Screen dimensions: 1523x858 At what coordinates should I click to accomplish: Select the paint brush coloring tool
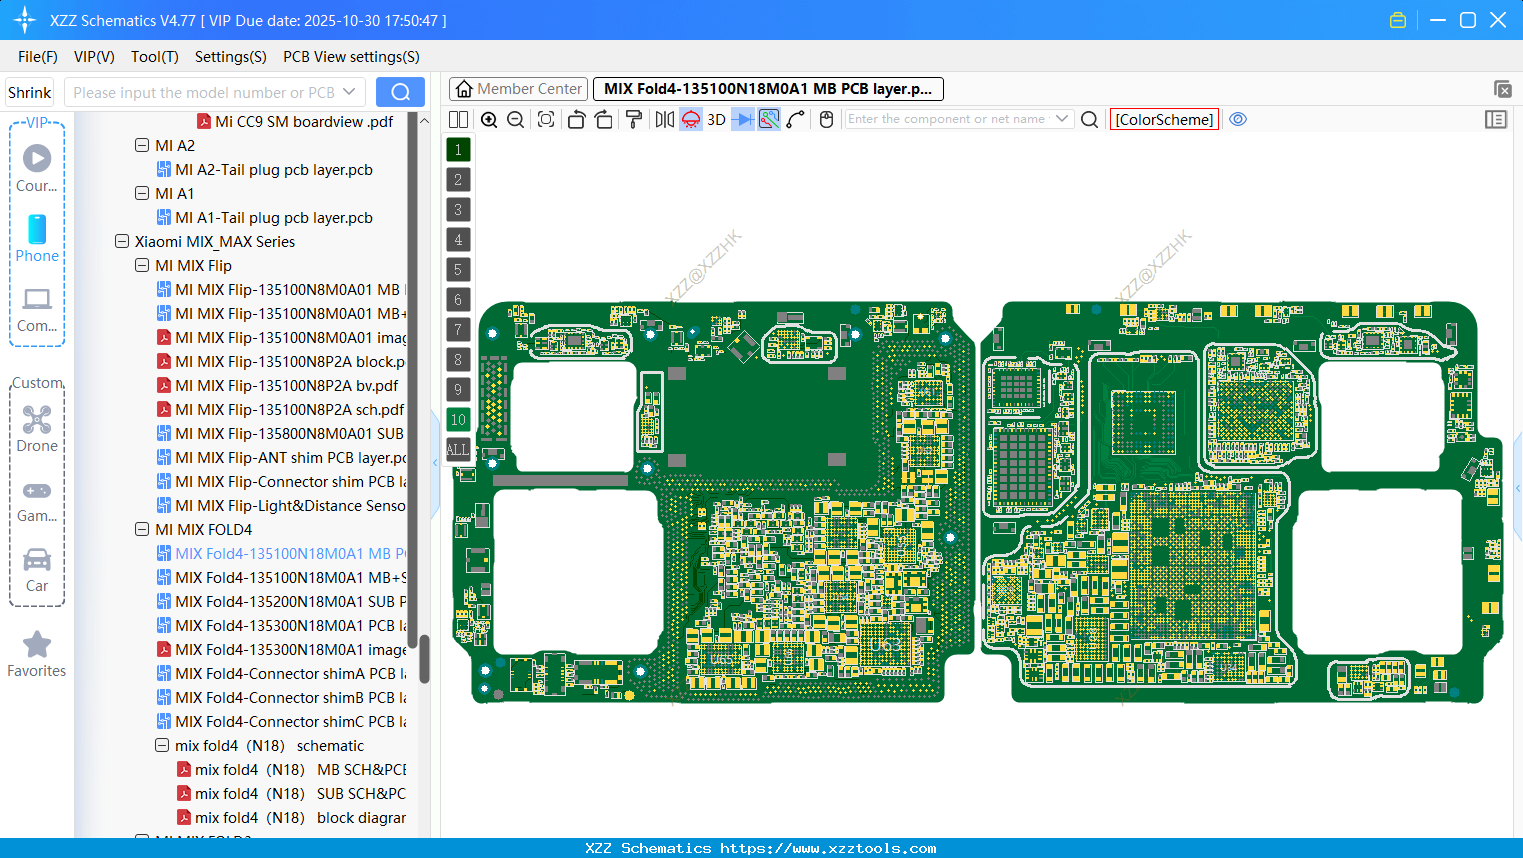633,119
